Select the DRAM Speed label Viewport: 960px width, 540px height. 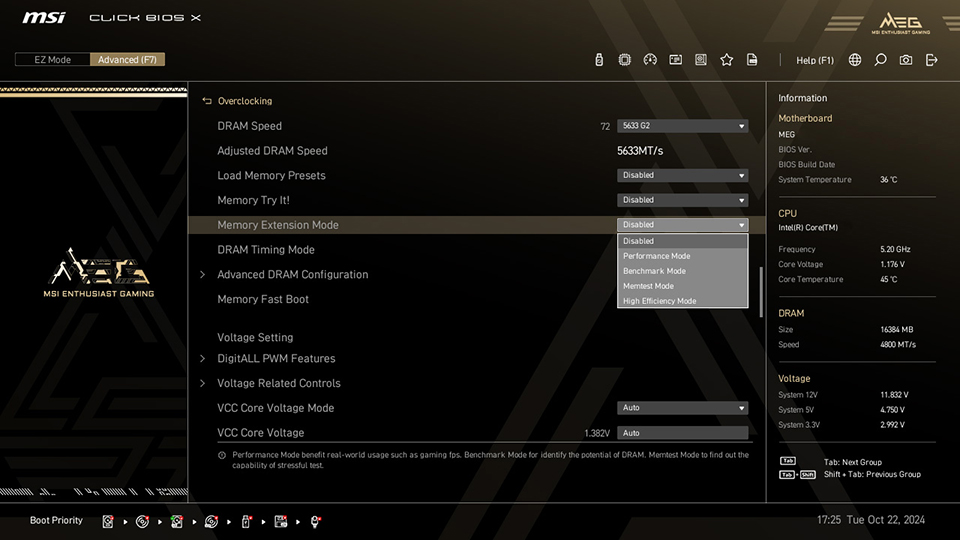(x=249, y=126)
